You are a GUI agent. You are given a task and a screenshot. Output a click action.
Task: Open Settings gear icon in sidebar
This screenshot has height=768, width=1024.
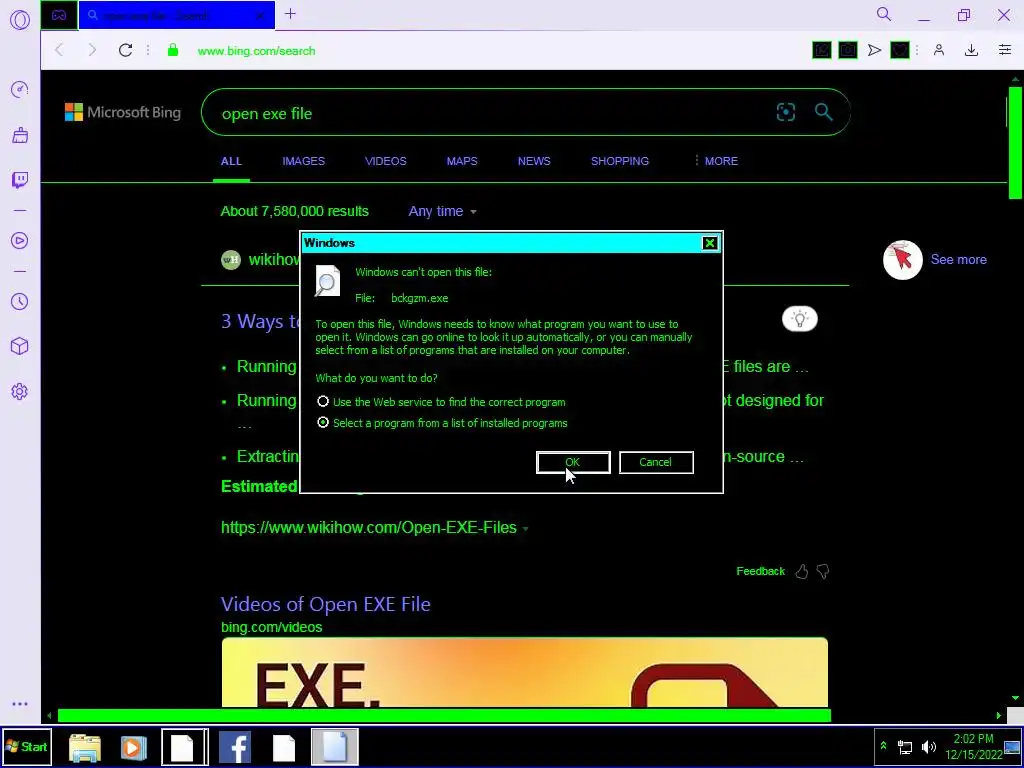20,391
